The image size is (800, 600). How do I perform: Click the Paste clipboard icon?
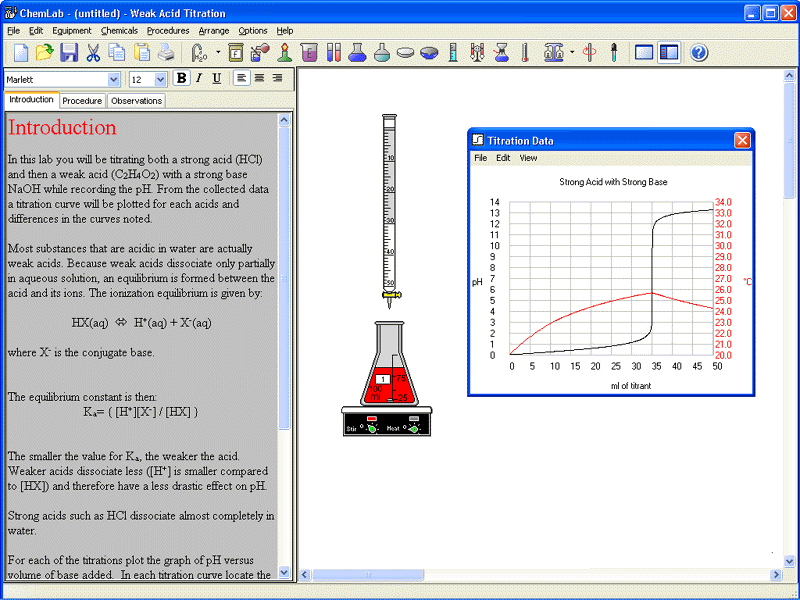point(142,53)
